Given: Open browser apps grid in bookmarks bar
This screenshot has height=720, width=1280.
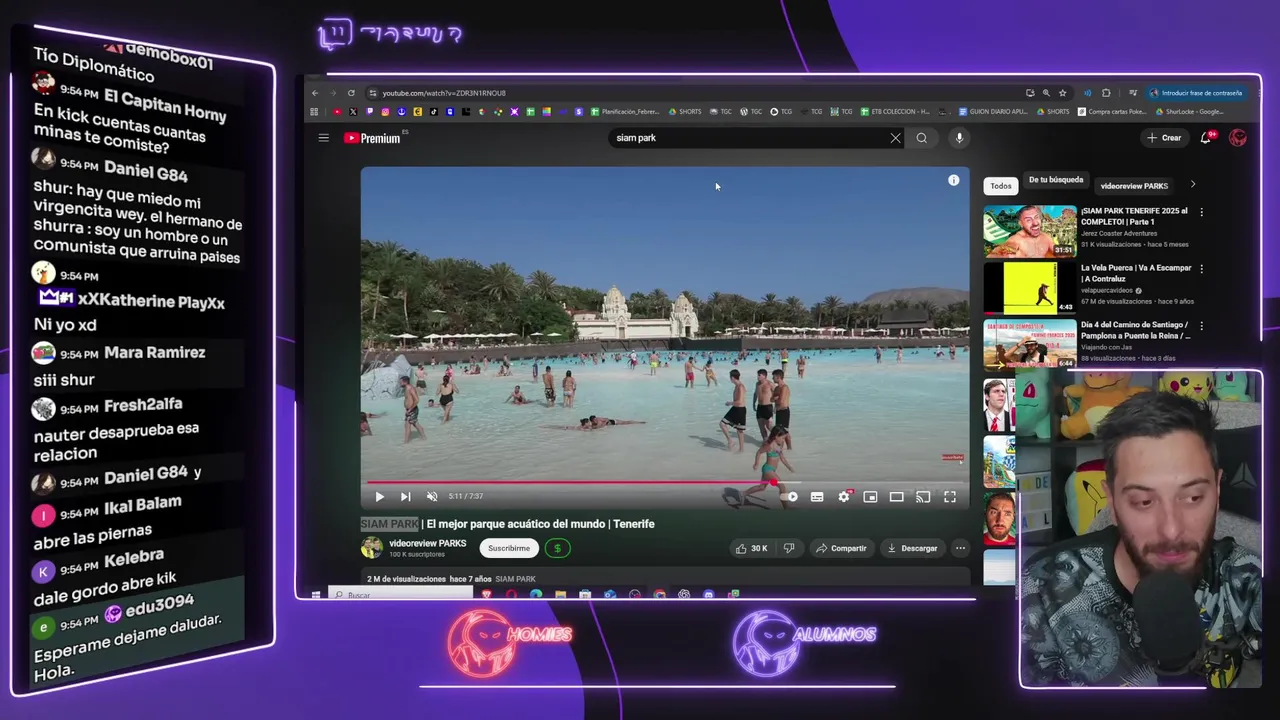Looking at the screenshot, I should point(314,112).
